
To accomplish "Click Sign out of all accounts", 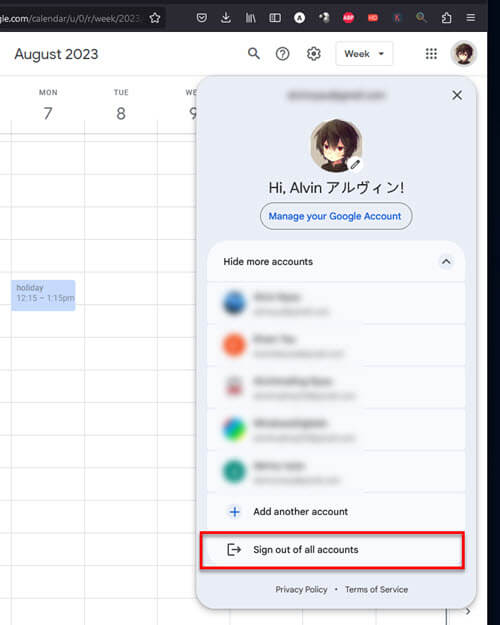I will point(333,550).
